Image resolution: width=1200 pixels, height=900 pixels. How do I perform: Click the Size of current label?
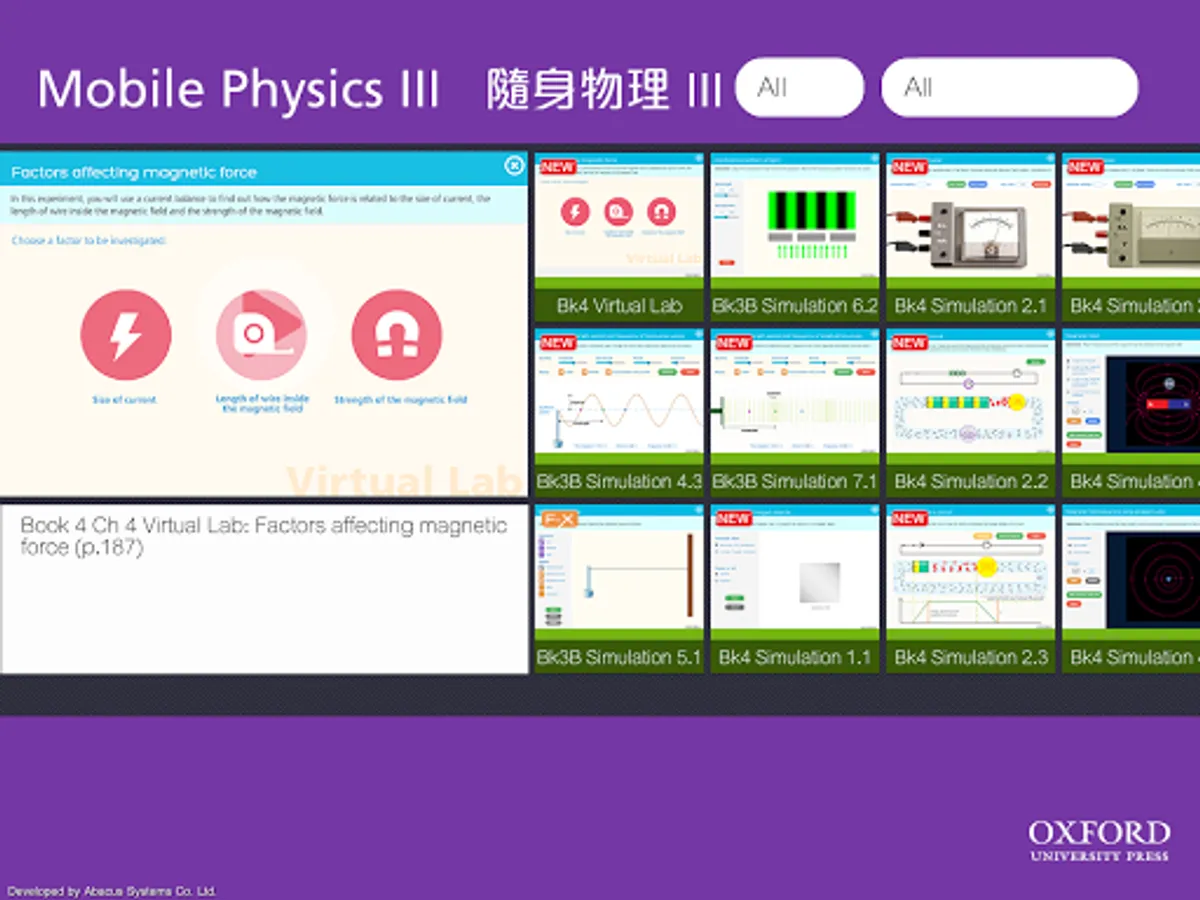click(125, 400)
